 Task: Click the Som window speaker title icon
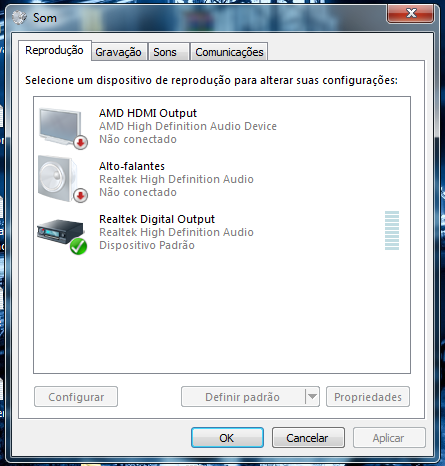[x=19, y=17]
